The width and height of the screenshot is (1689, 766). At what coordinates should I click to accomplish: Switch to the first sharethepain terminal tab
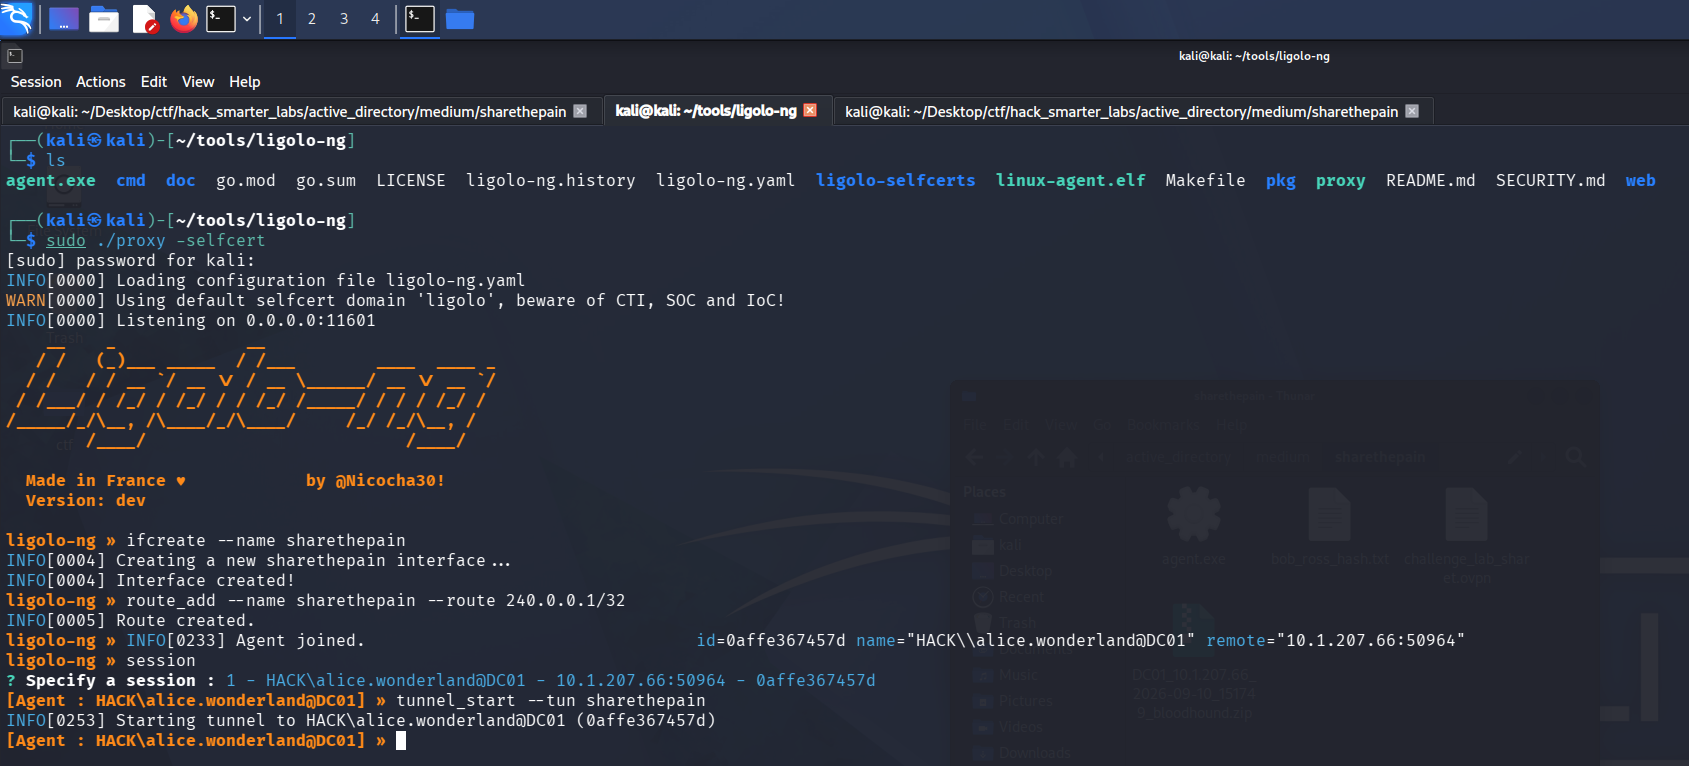[290, 112]
